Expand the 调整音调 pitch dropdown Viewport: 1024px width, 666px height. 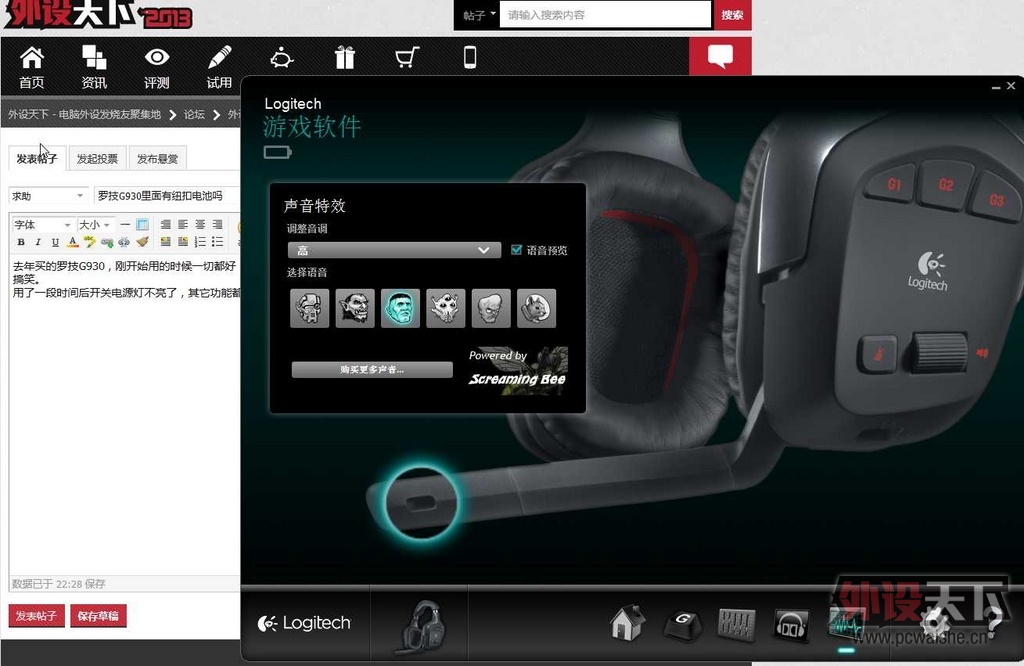[x=394, y=250]
